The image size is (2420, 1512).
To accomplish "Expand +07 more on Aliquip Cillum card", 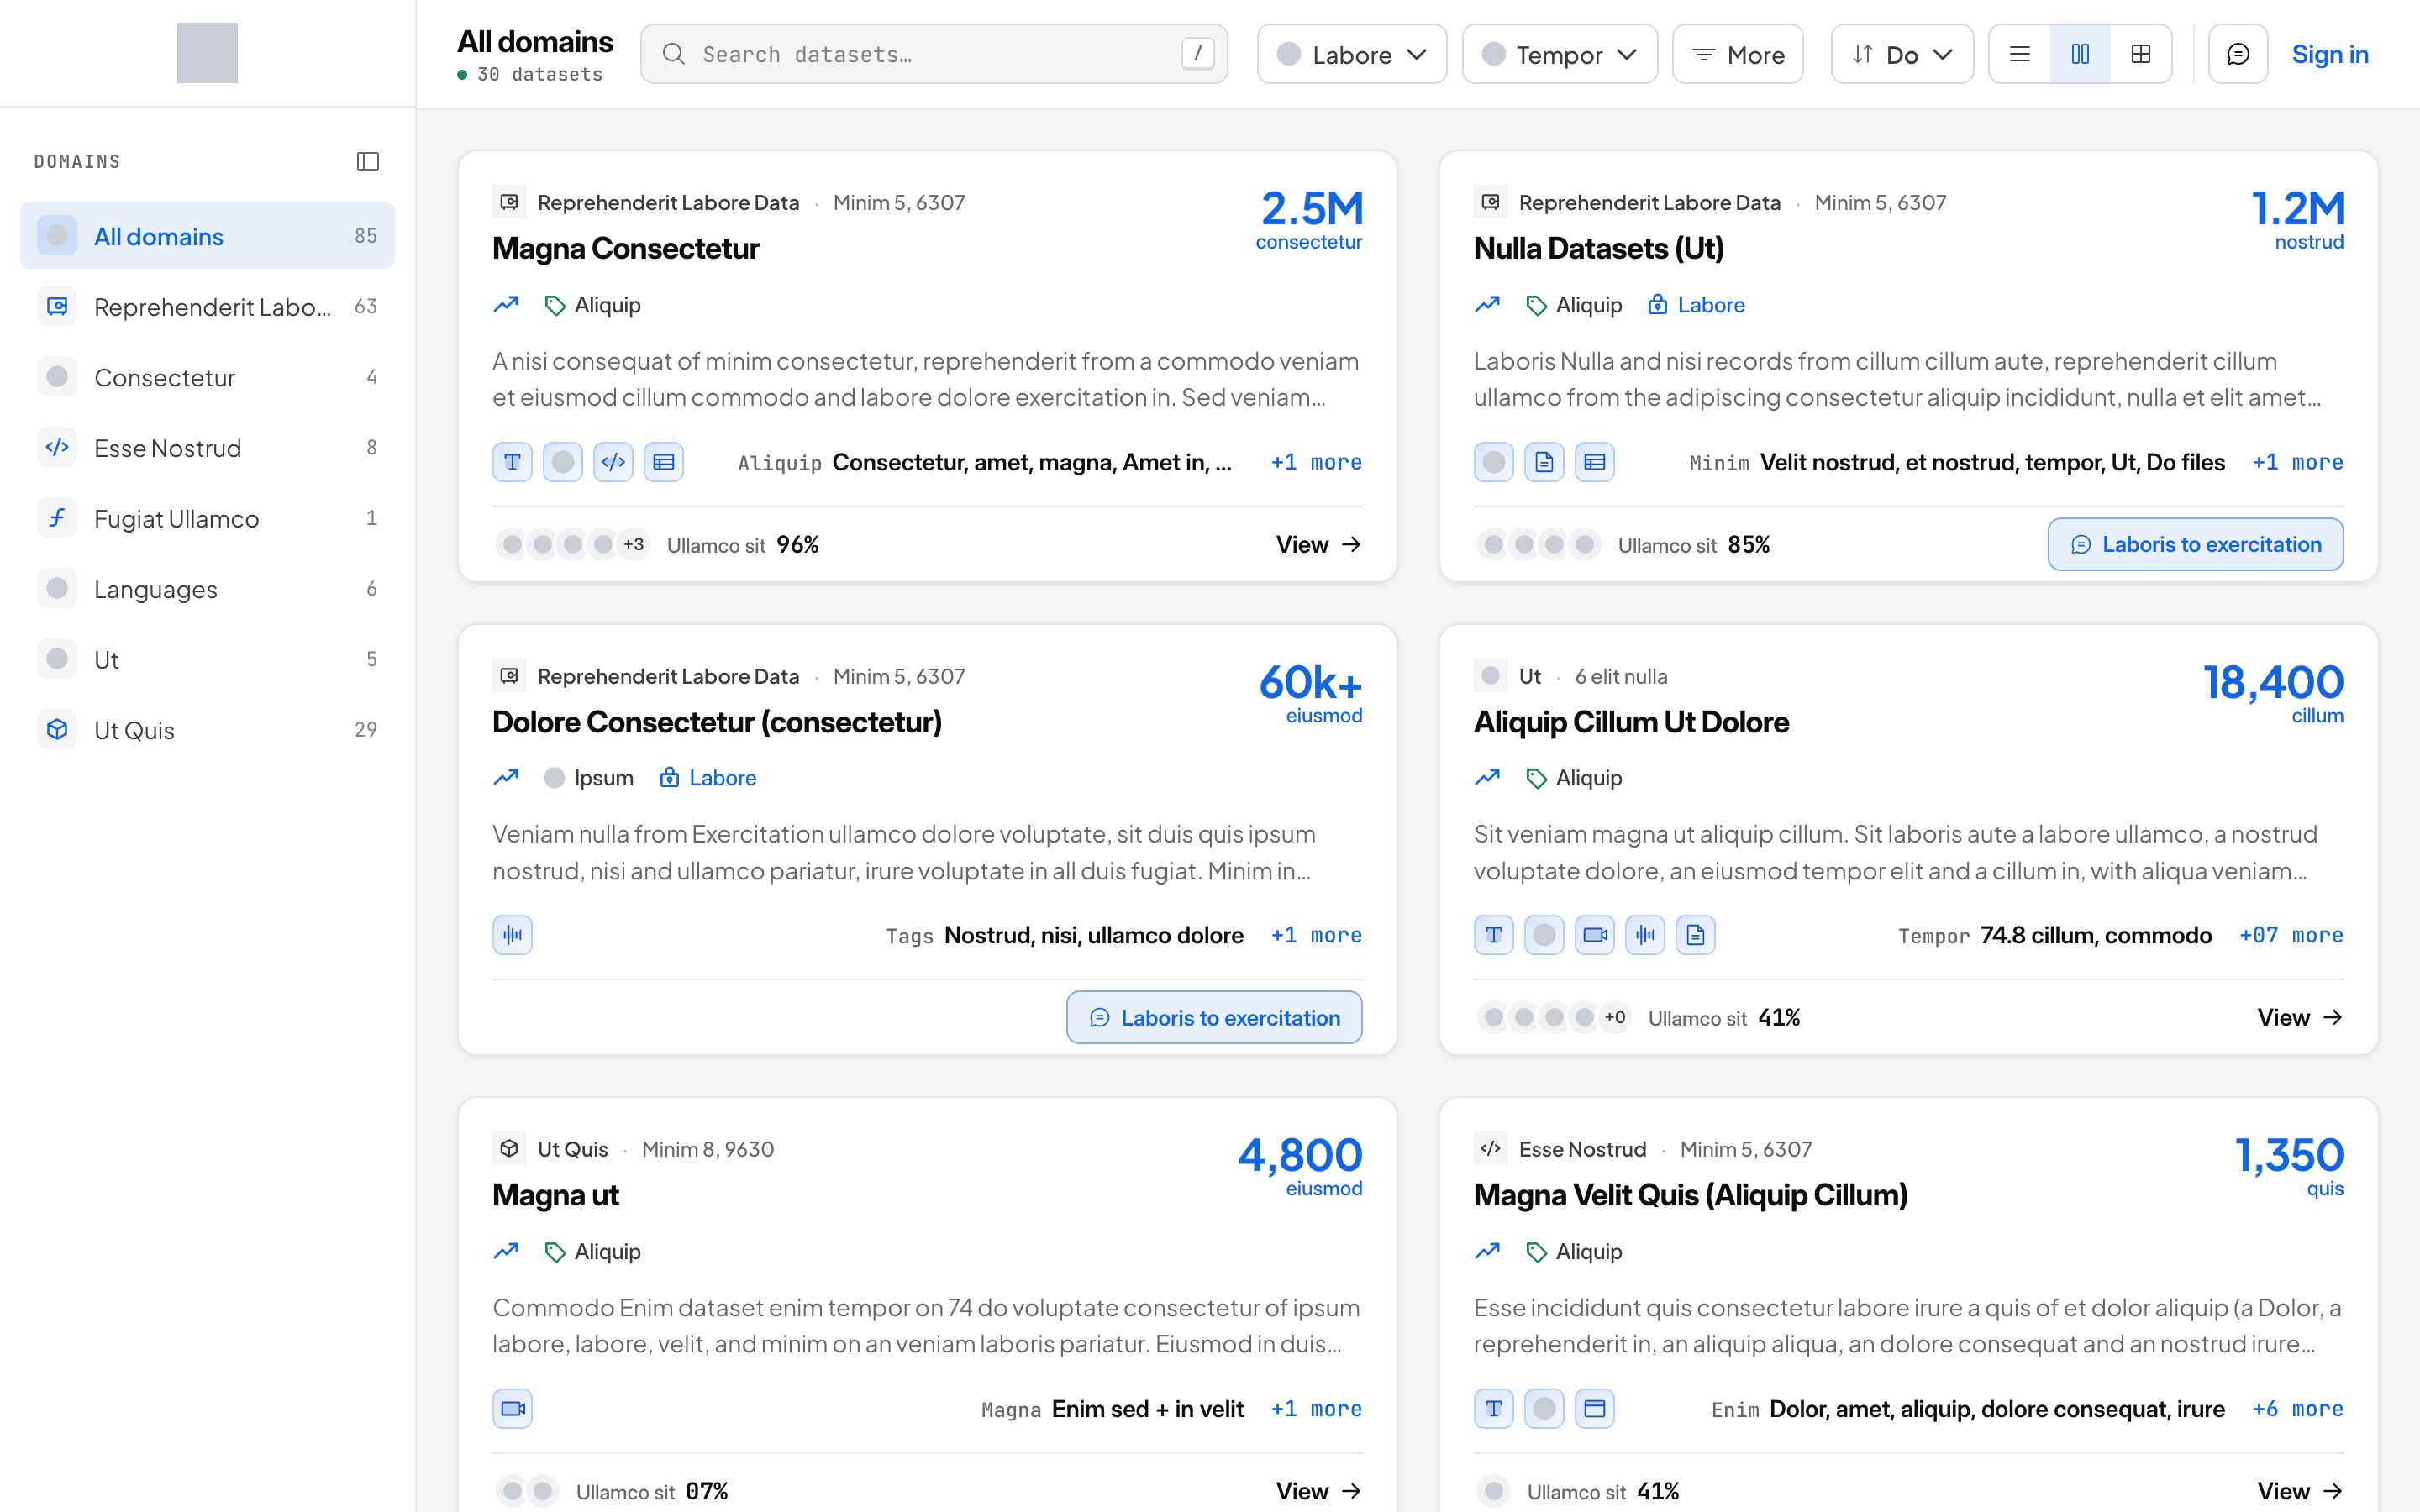I will coord(2291,935).
